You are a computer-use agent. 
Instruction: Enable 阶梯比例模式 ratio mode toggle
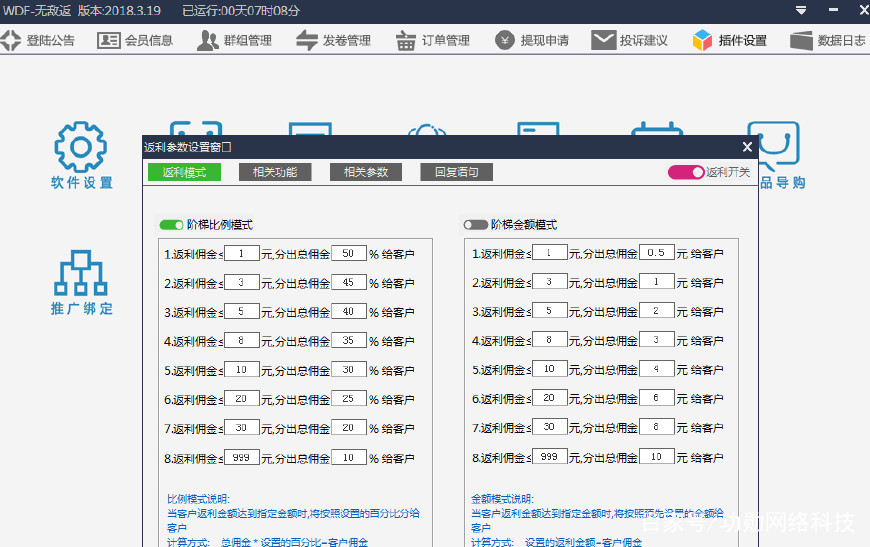(x=171, y=225)
